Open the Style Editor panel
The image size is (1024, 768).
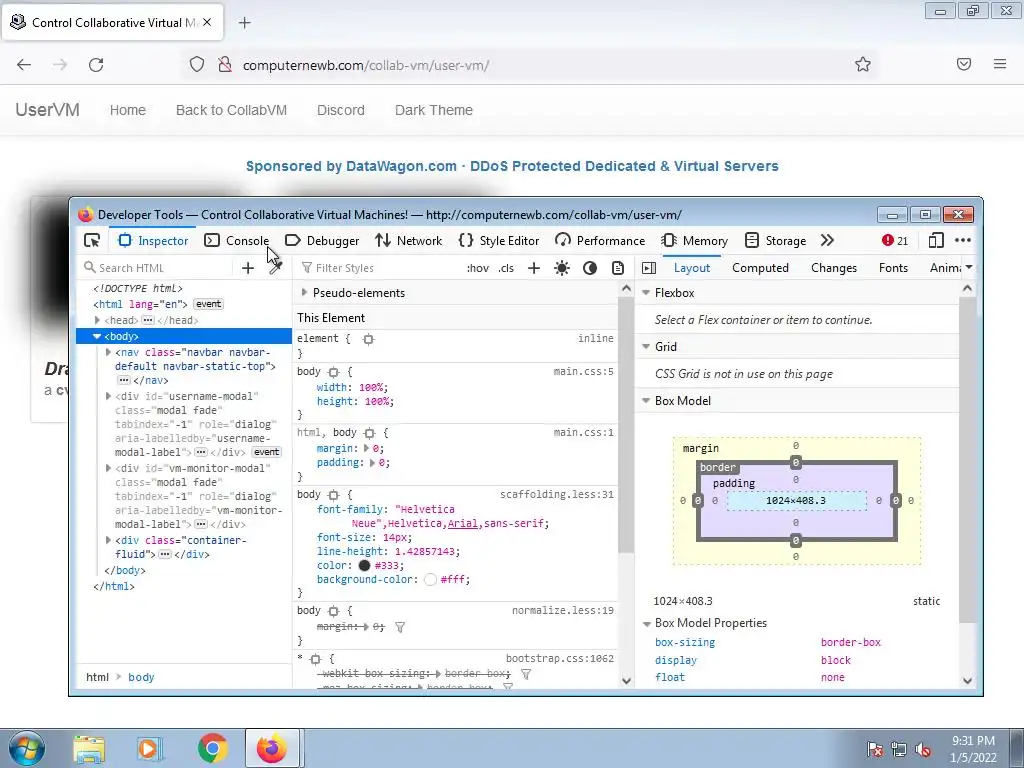tap(499, 240)
